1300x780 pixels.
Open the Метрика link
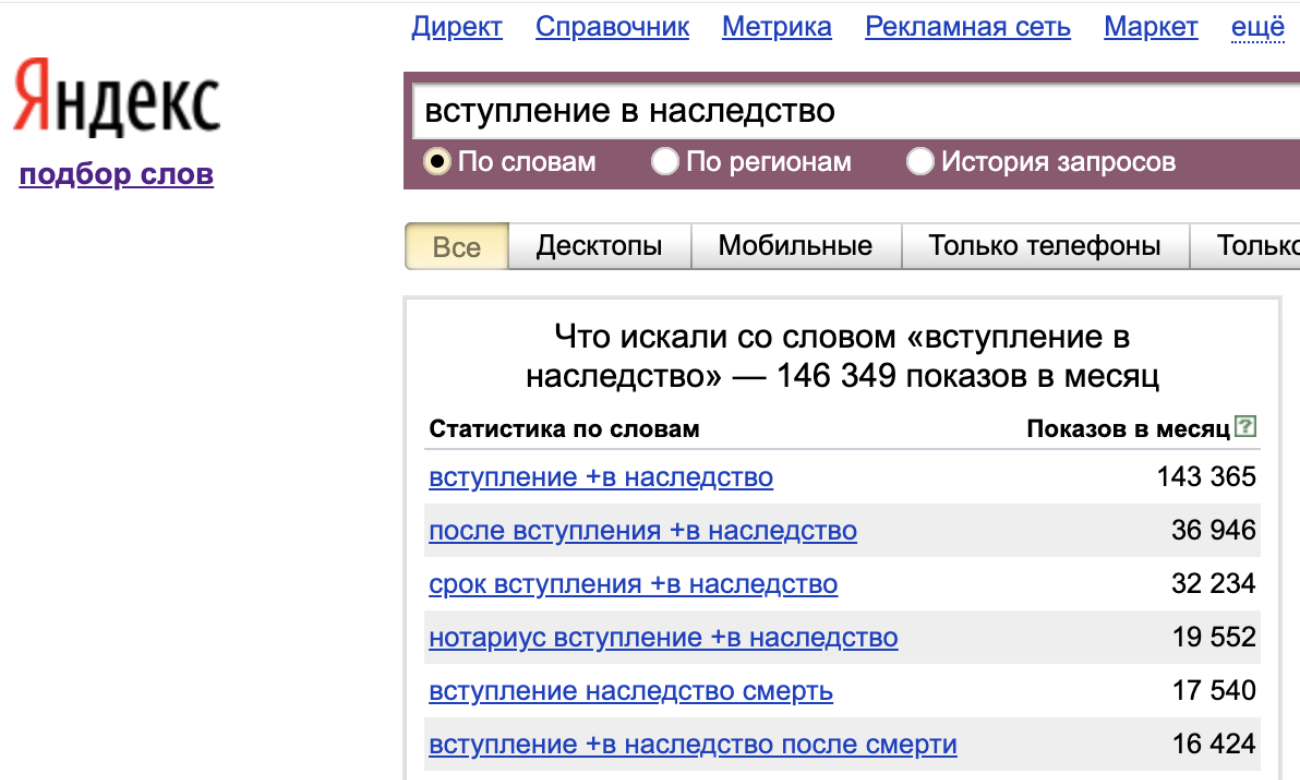[776, 27]
